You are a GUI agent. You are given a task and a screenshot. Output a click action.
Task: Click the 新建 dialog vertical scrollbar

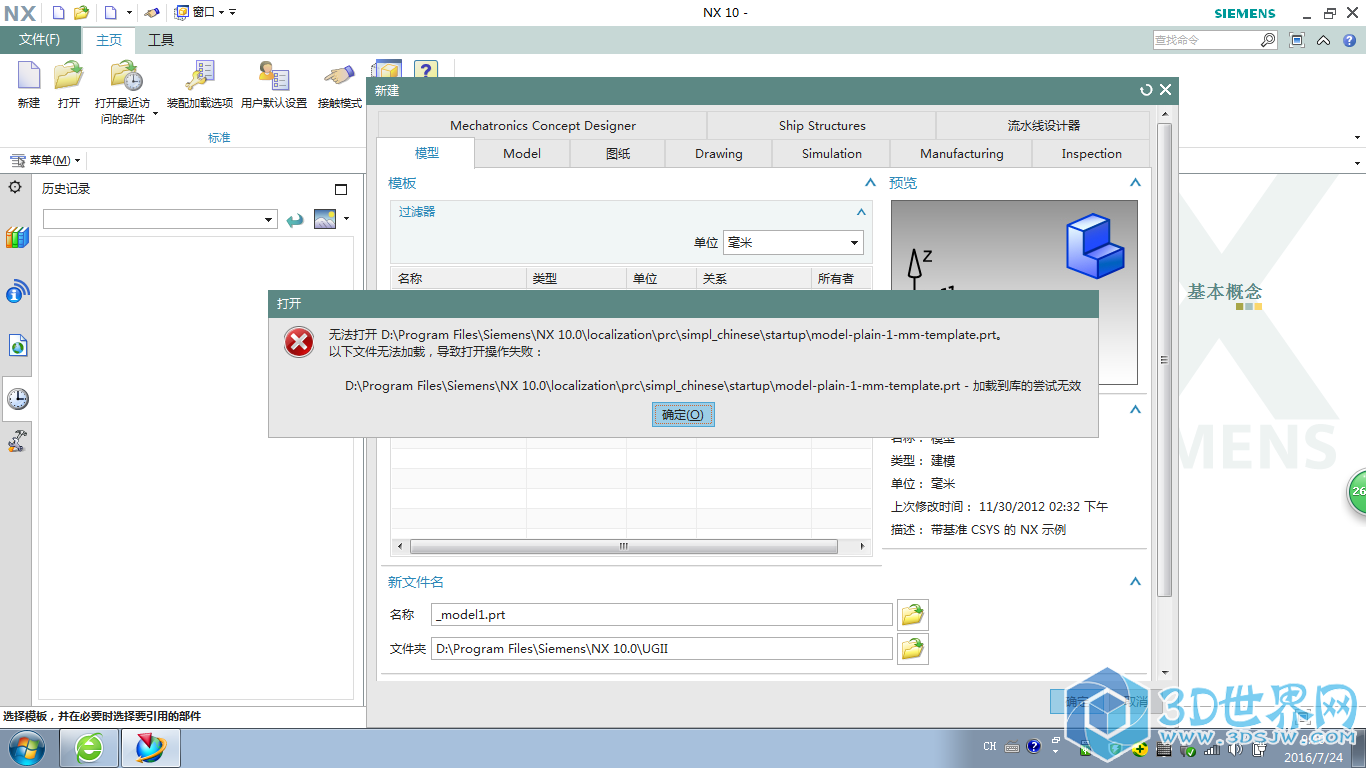1164,359
